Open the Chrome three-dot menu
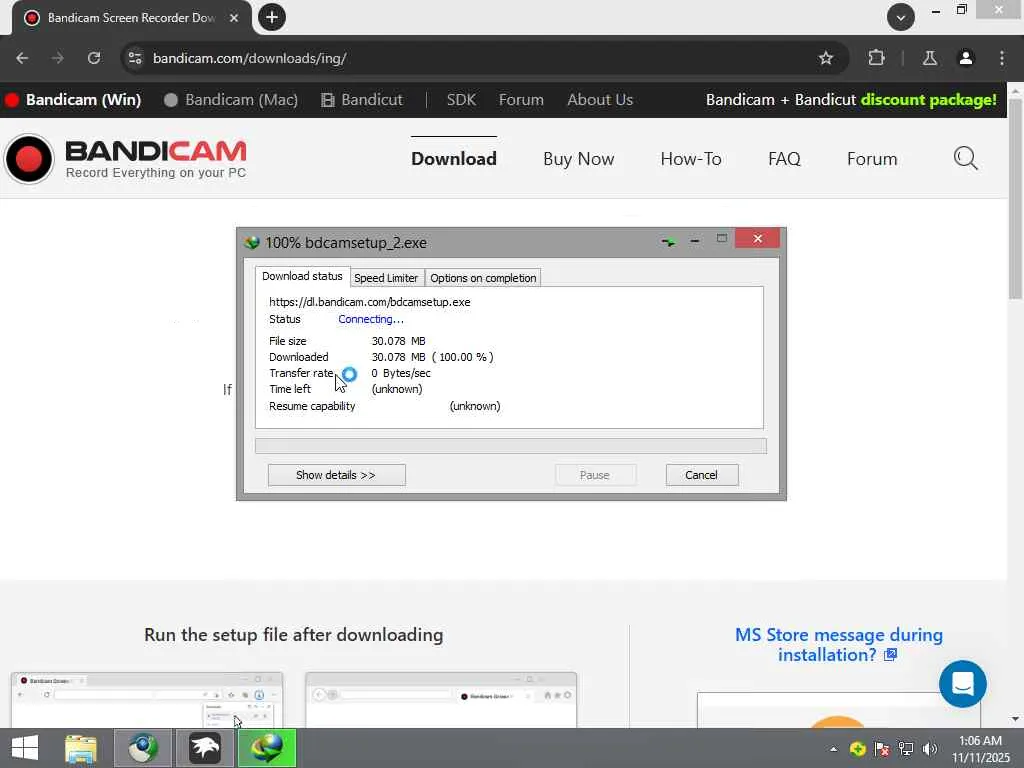Screen dimensions: 1024x768 [1002, 58]
